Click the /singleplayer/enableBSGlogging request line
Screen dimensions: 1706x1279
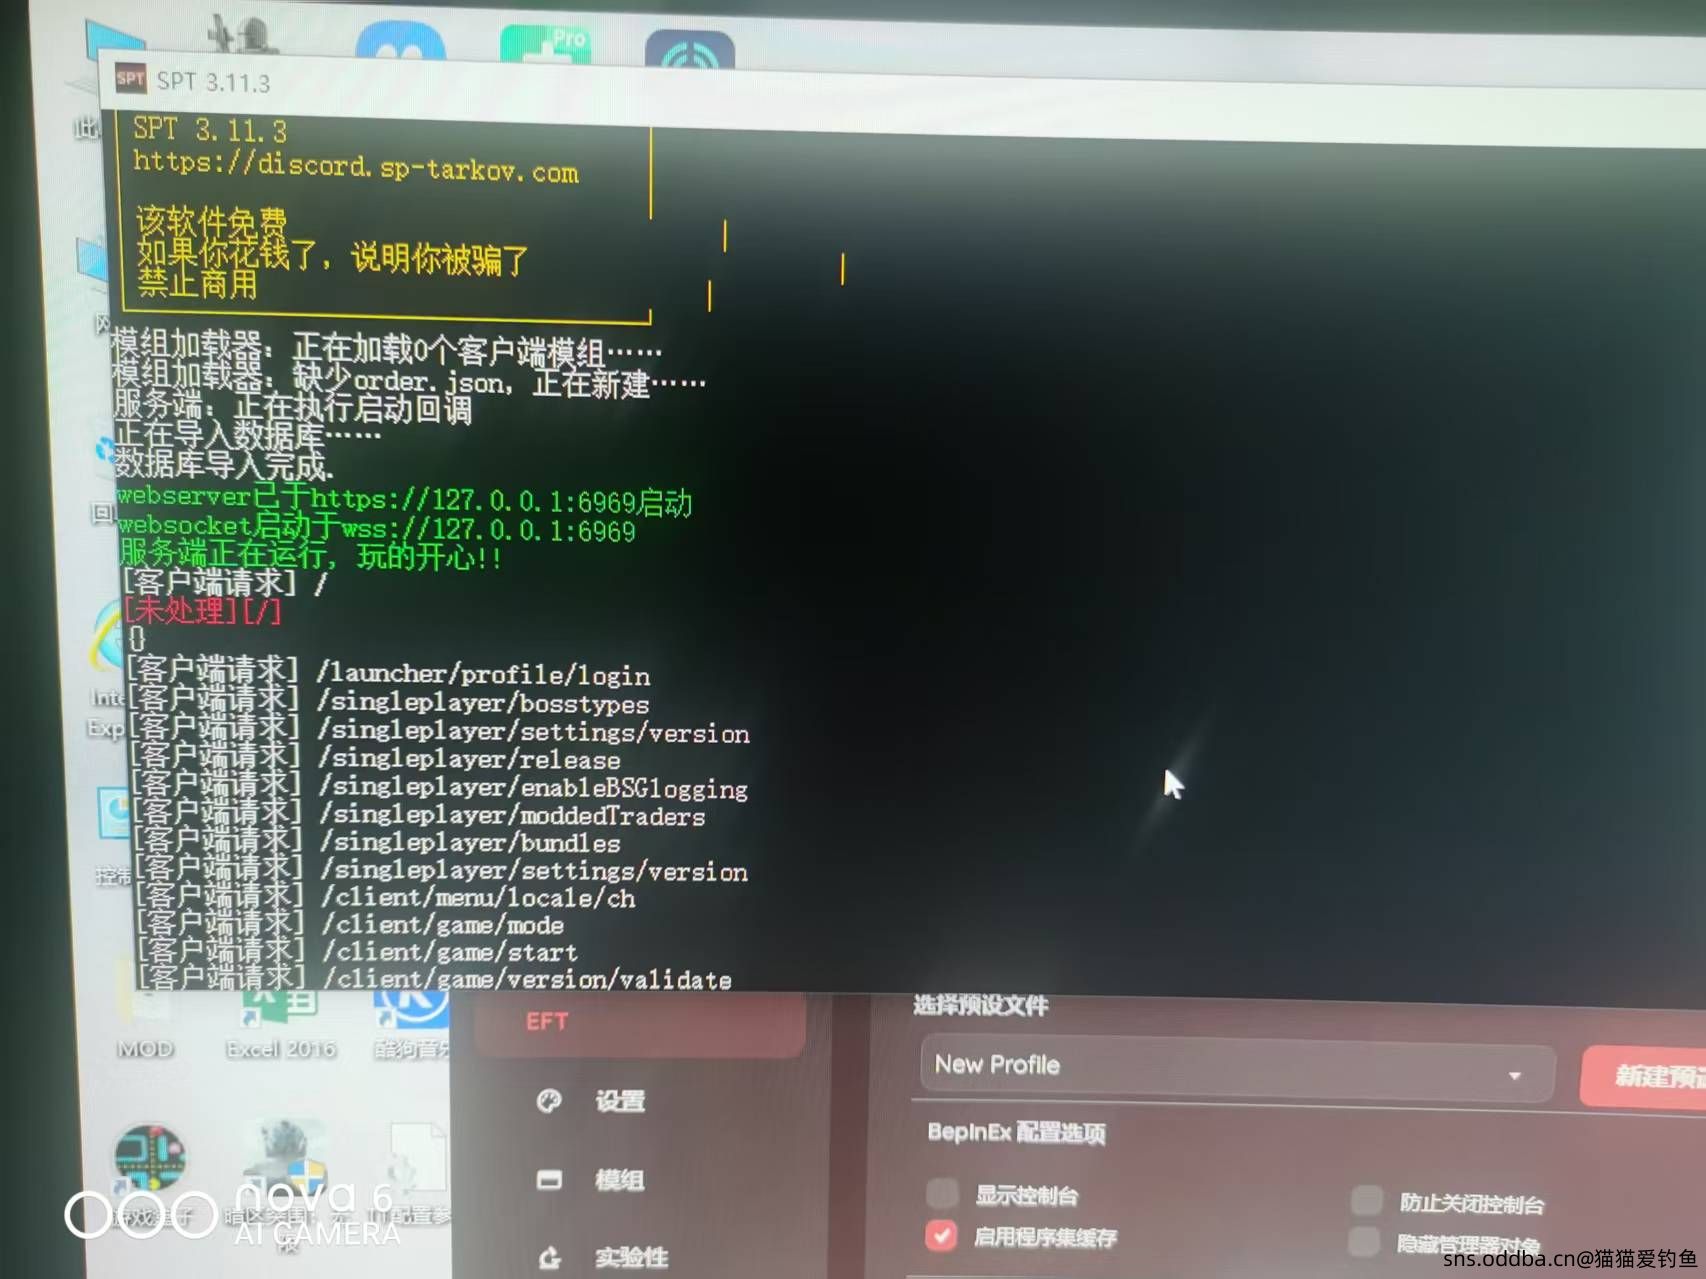440,786
